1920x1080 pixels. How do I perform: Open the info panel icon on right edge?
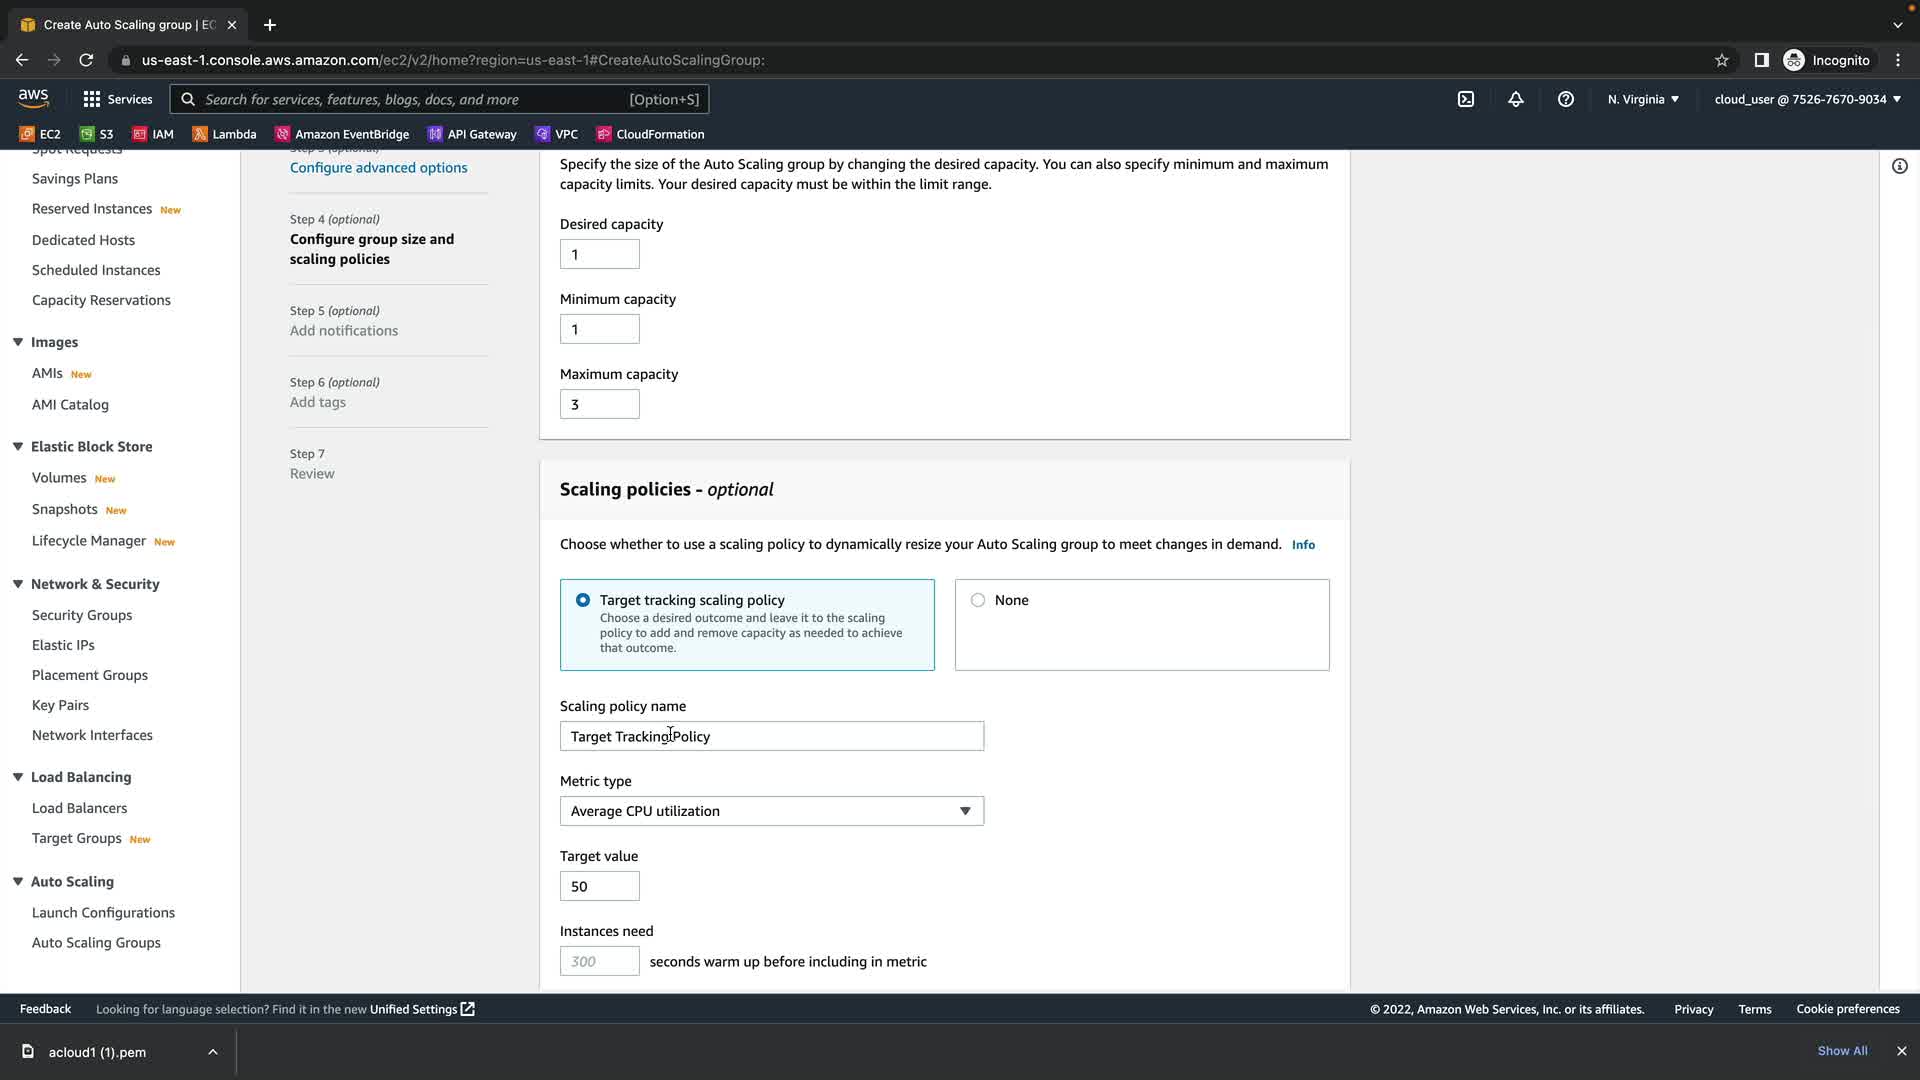tap(1899, 166)
